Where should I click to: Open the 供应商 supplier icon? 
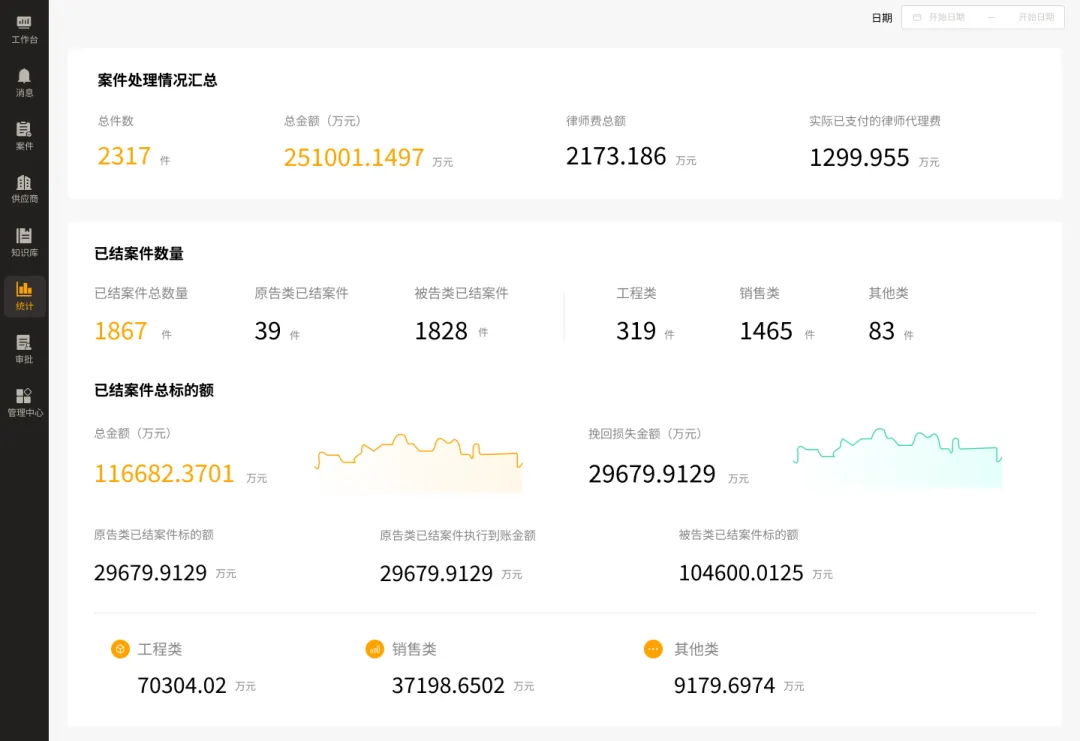24,182
